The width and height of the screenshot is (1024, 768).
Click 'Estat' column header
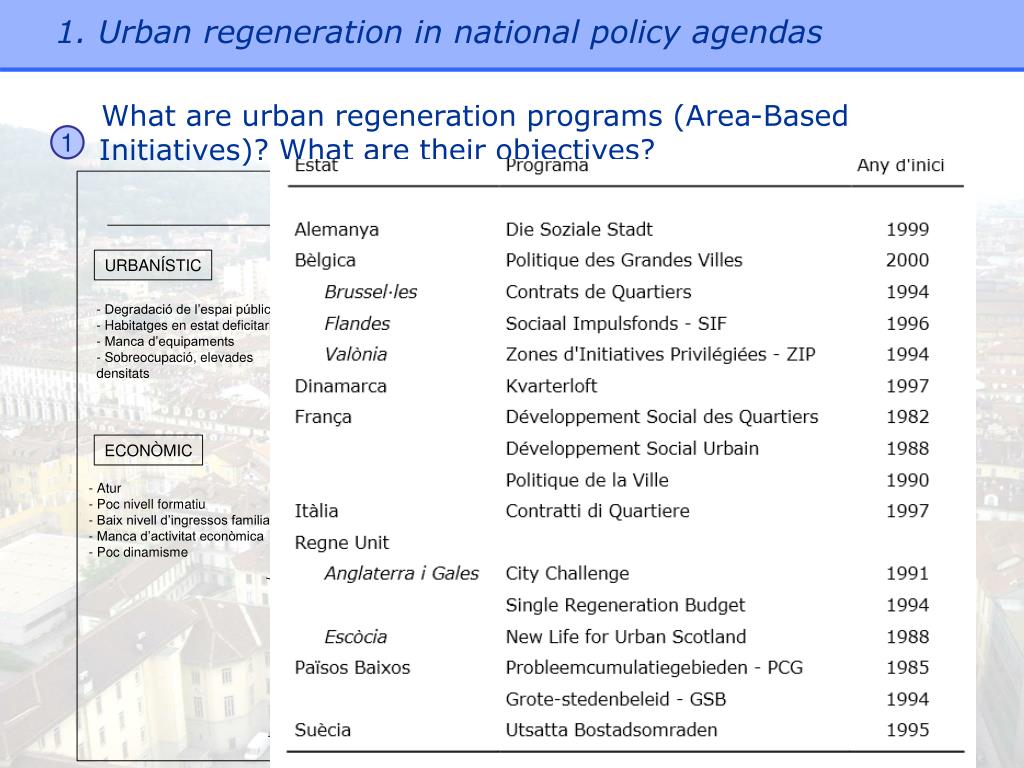(x=316, y=166)
